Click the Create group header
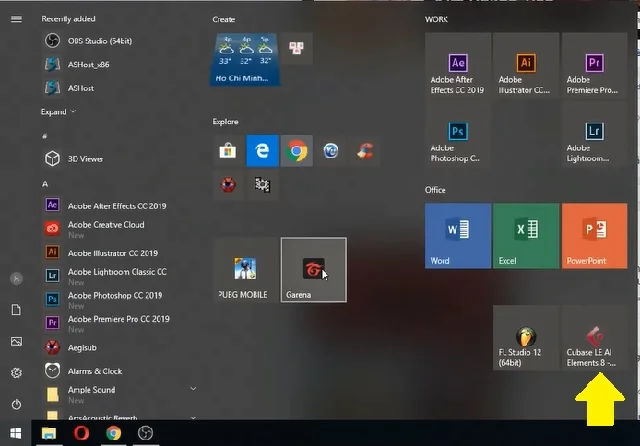This screenshot has width=640, height=446. coord(224,19)
